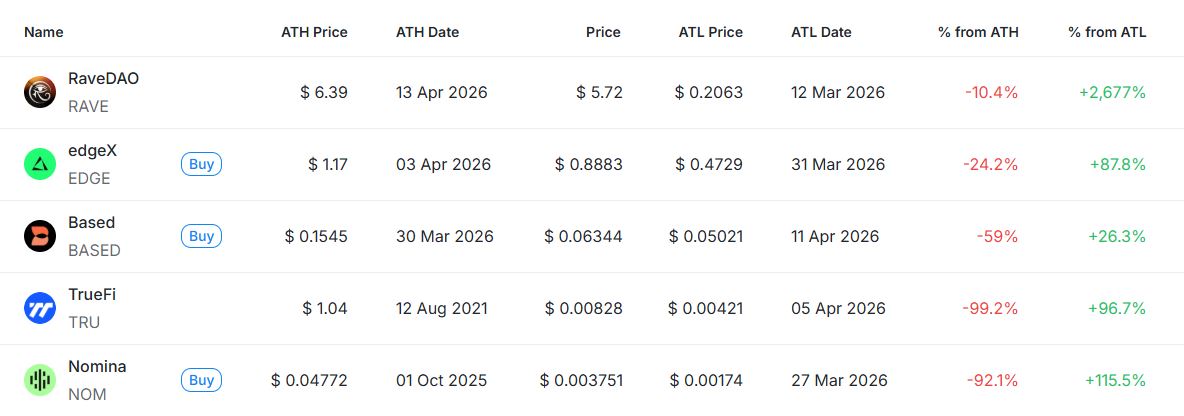Click the TrueFi blue logo icon
The image size is (1184, 416).
coord(40,308)
